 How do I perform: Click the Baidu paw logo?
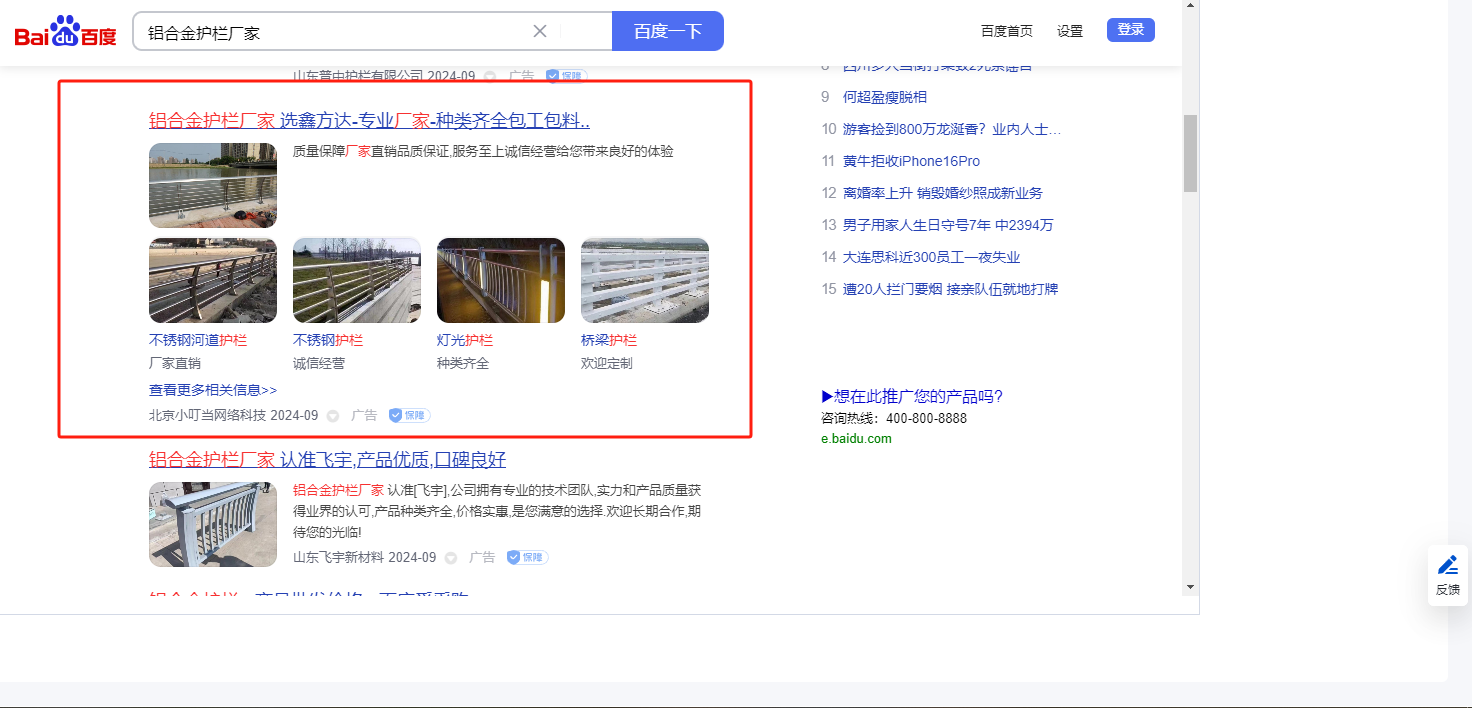pos(65,31)
